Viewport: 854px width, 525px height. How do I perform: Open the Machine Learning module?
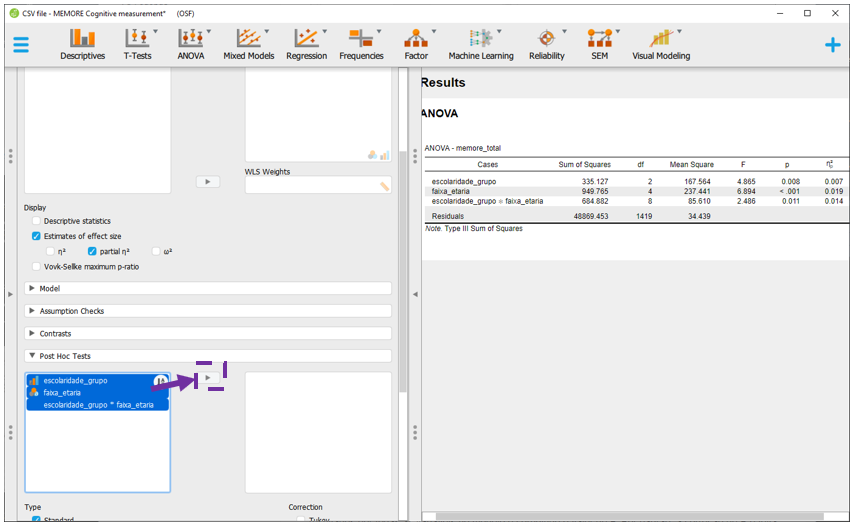click(480, 44)
